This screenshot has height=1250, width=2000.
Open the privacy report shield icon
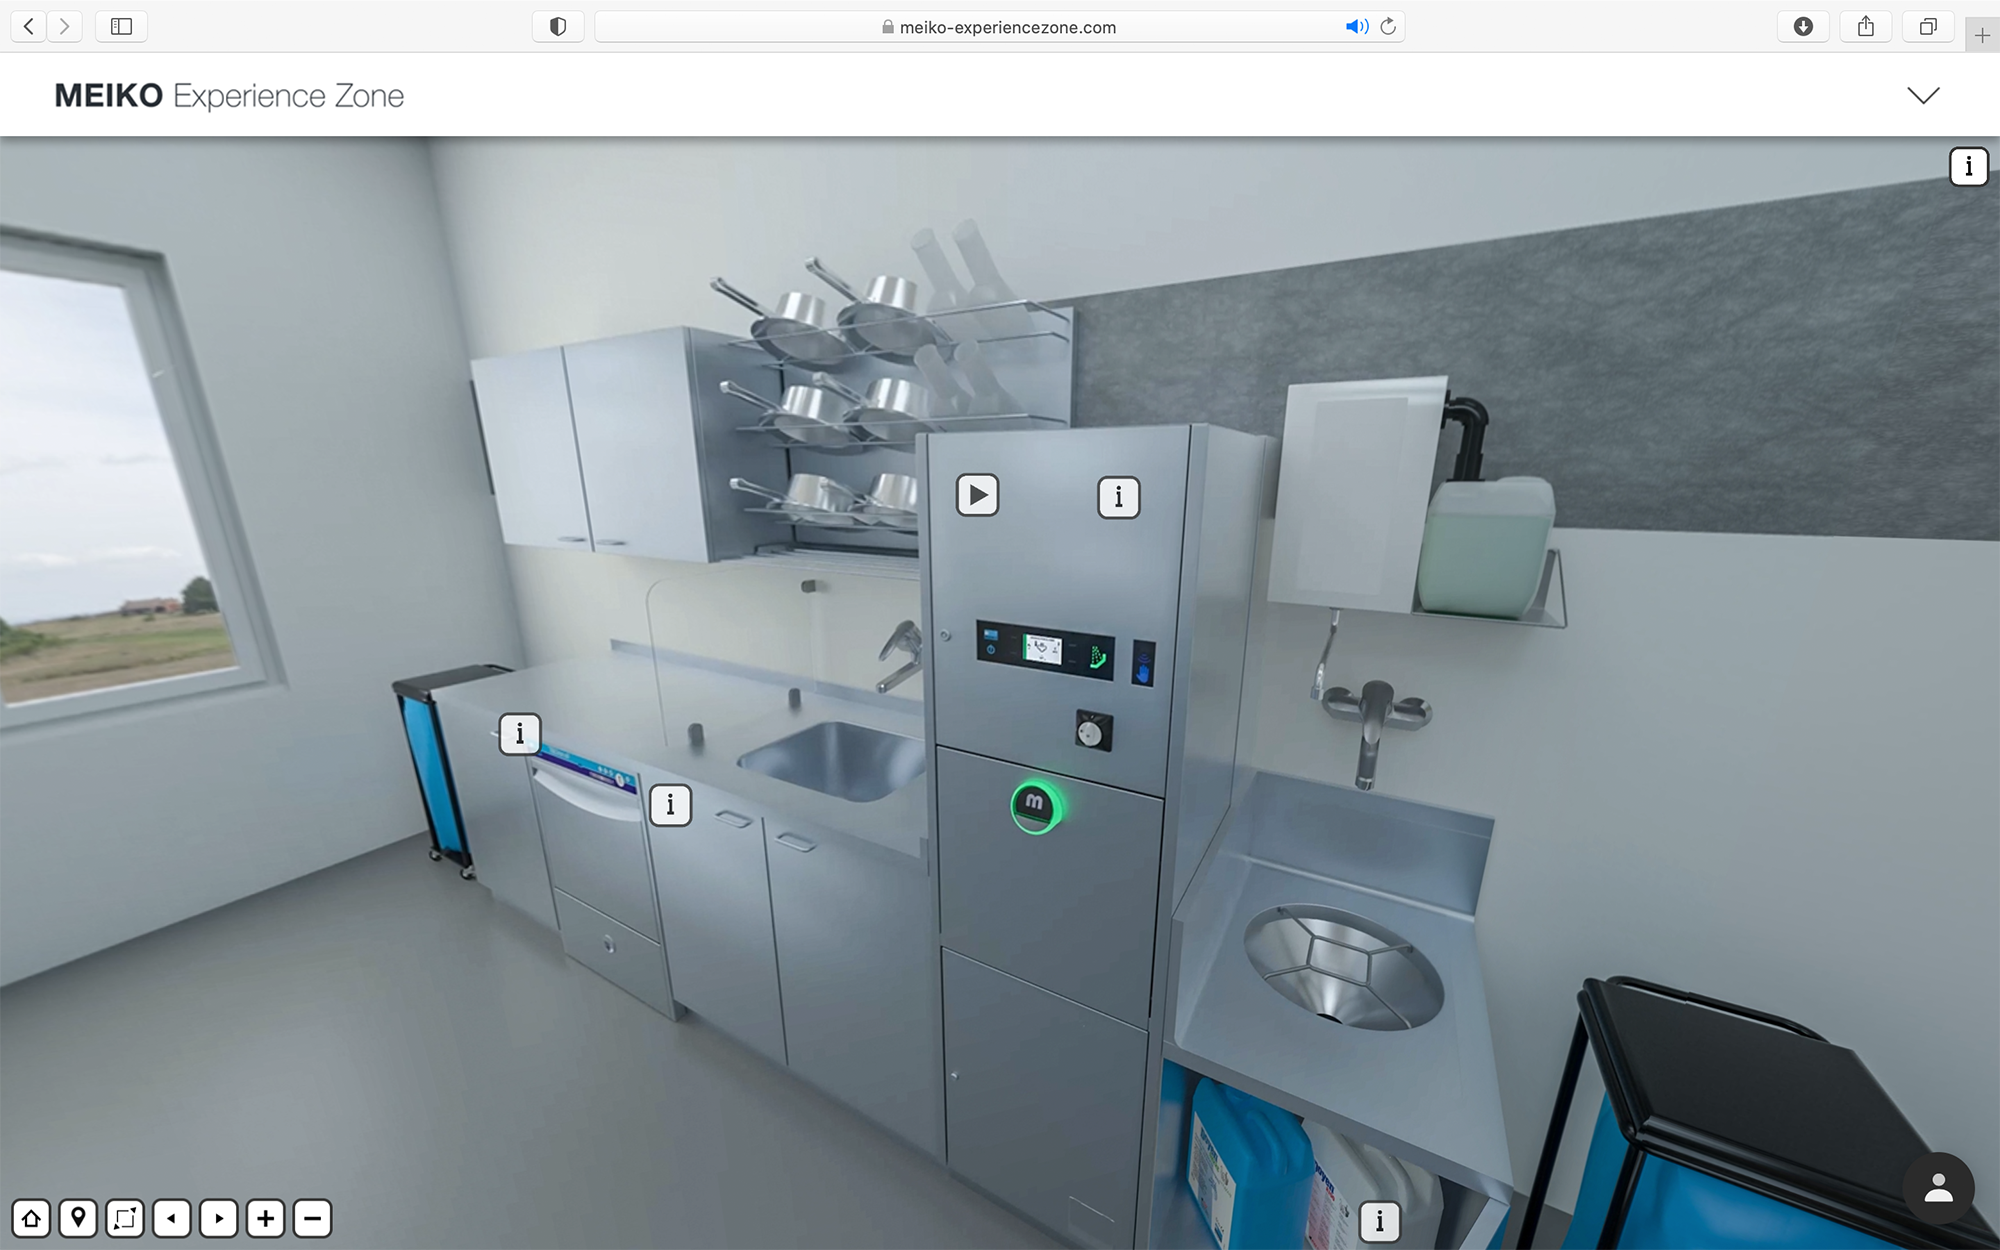coord(558,26)
